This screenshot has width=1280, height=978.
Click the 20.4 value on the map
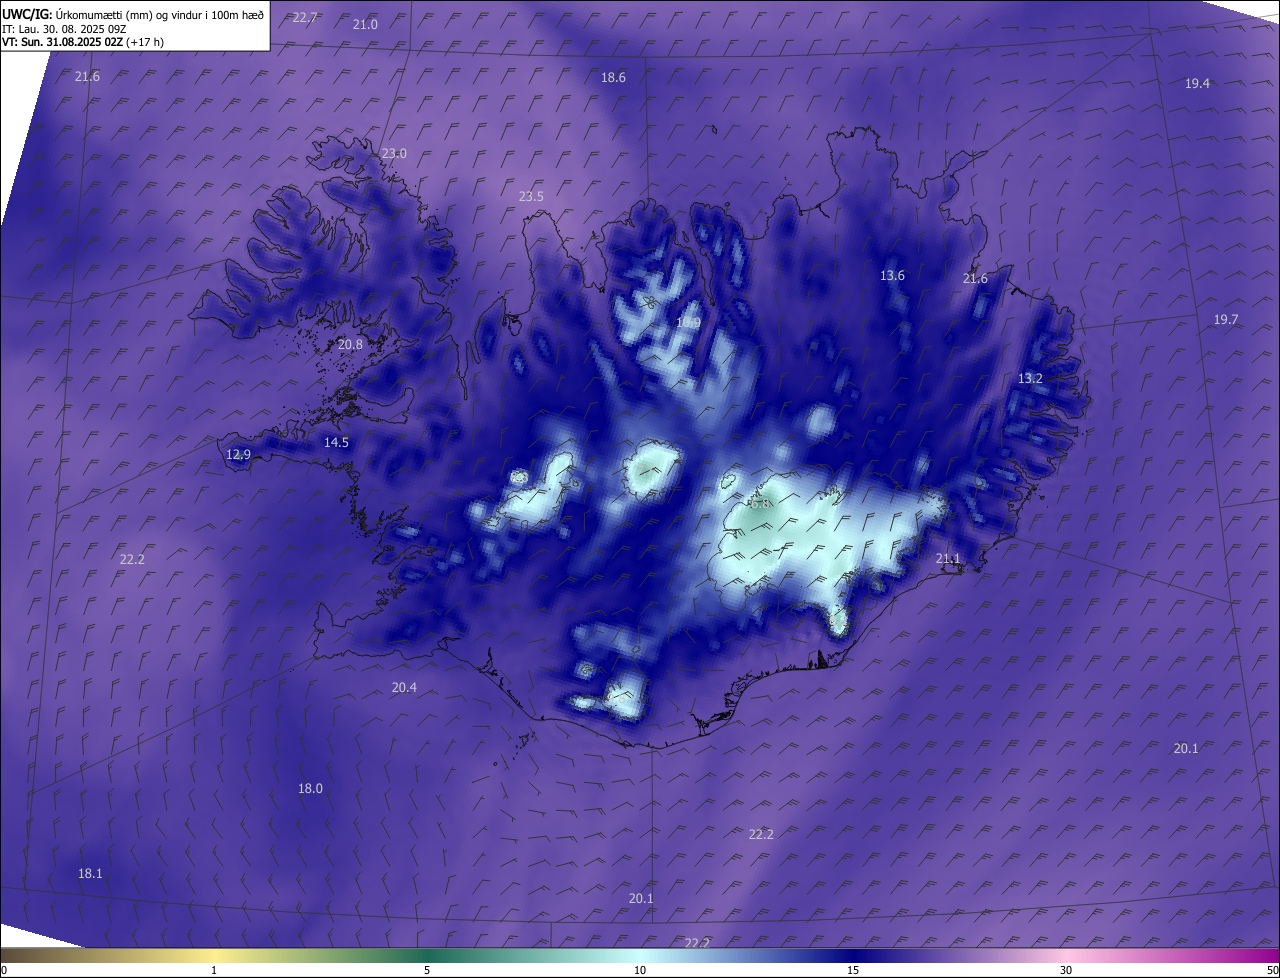click(404, 687)
